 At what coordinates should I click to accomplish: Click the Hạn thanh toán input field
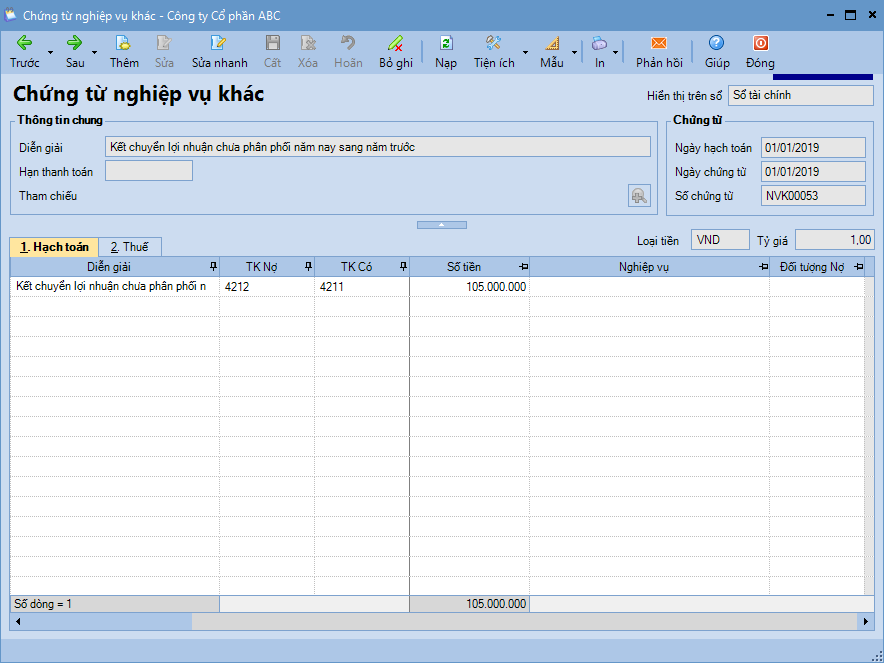[148, 171]
